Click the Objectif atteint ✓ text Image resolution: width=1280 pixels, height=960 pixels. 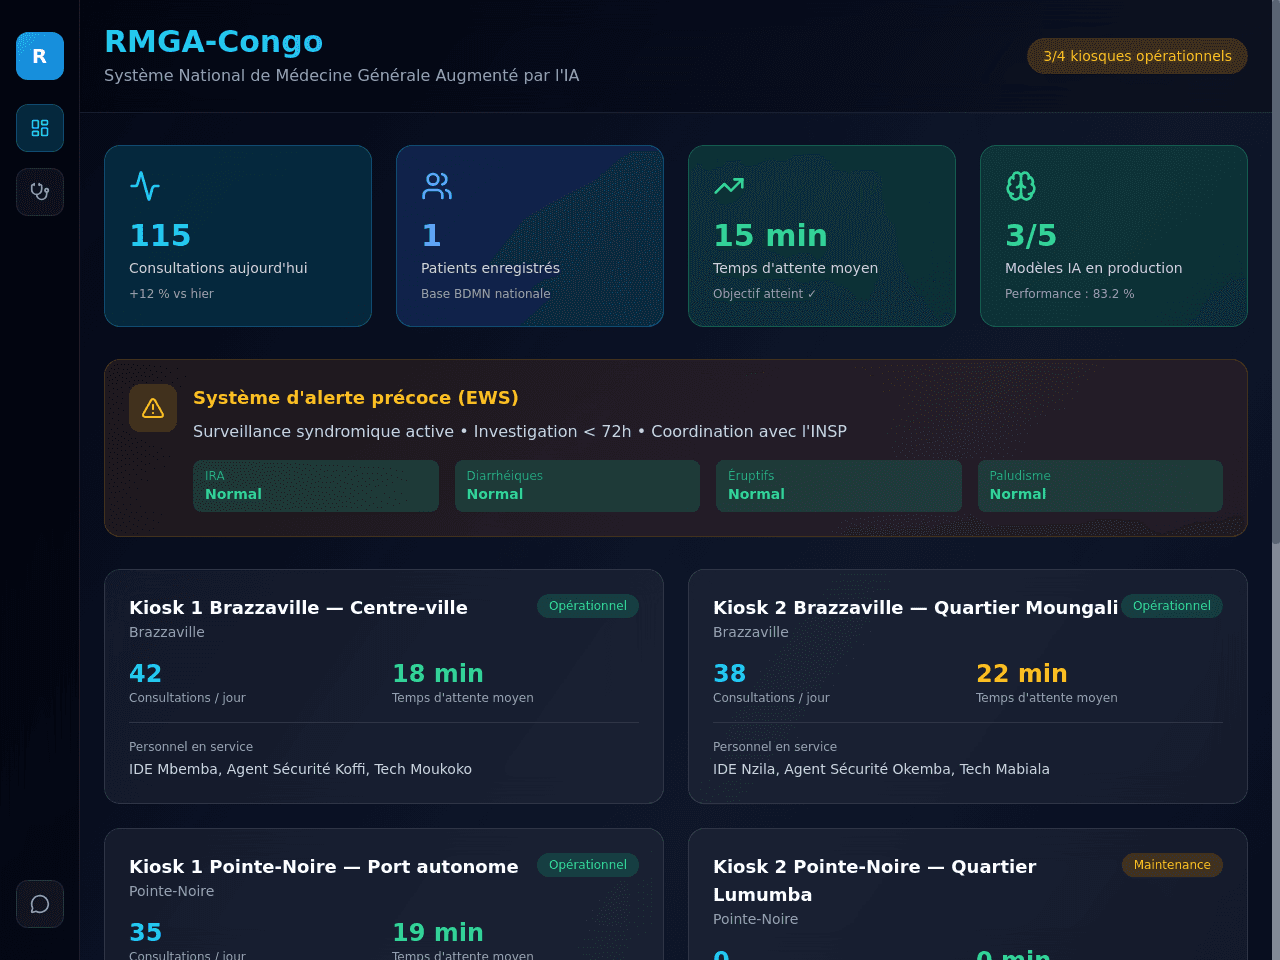click(765, 294)
